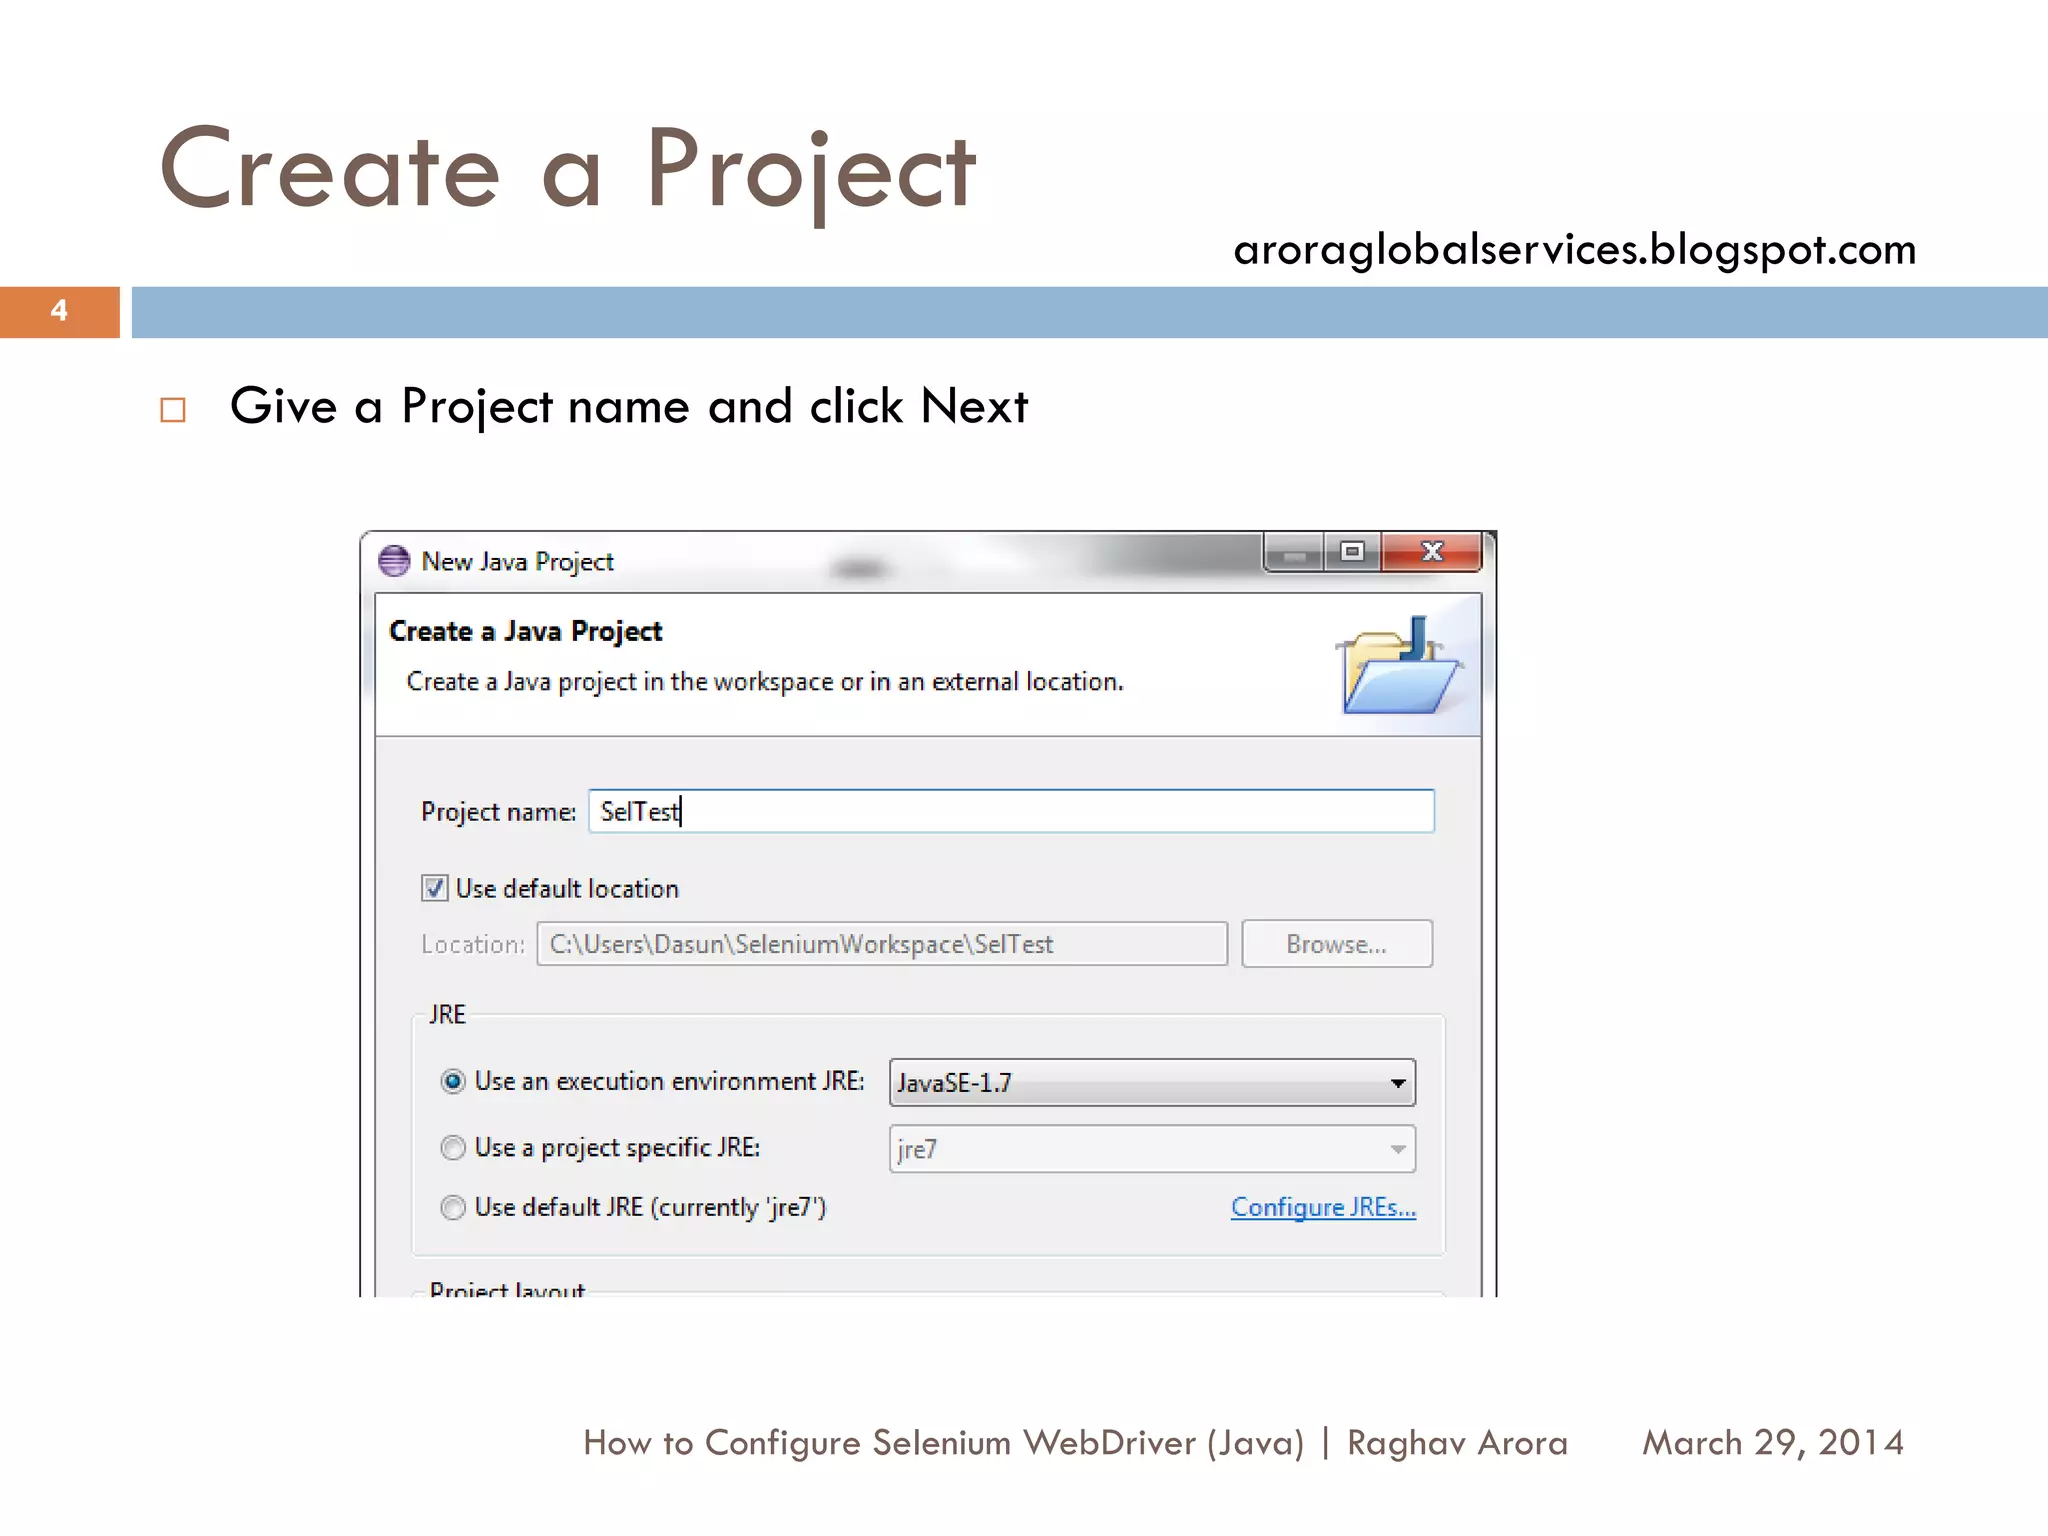Open the Configure JREs... link
2048x1536 pixels.
click(x=1323, y=1207)
